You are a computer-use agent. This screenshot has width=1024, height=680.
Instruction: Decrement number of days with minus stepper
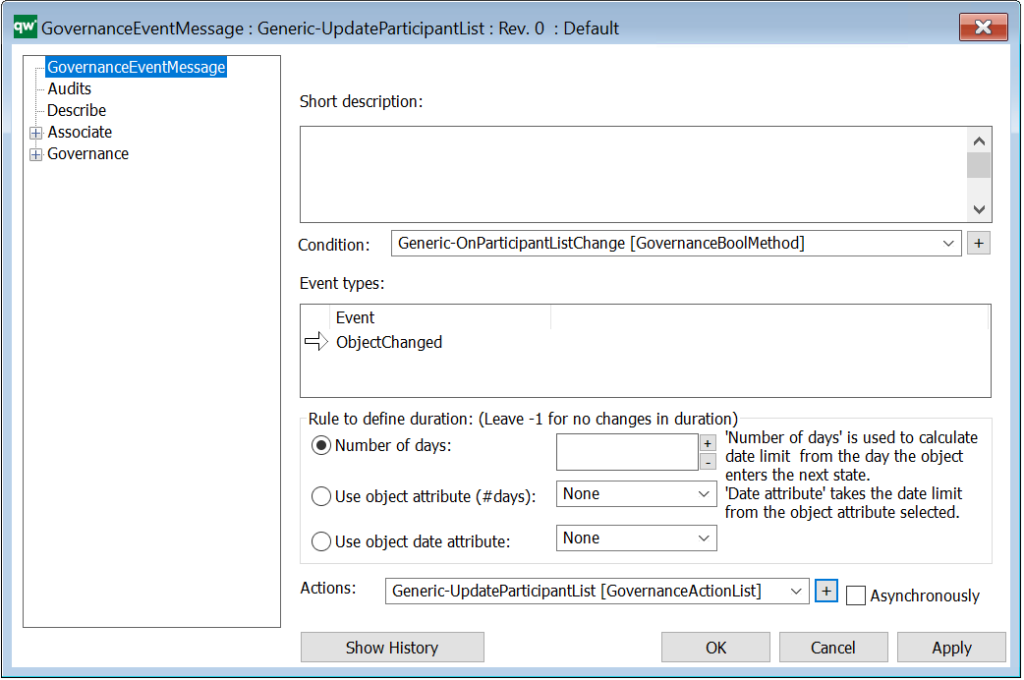707,461
